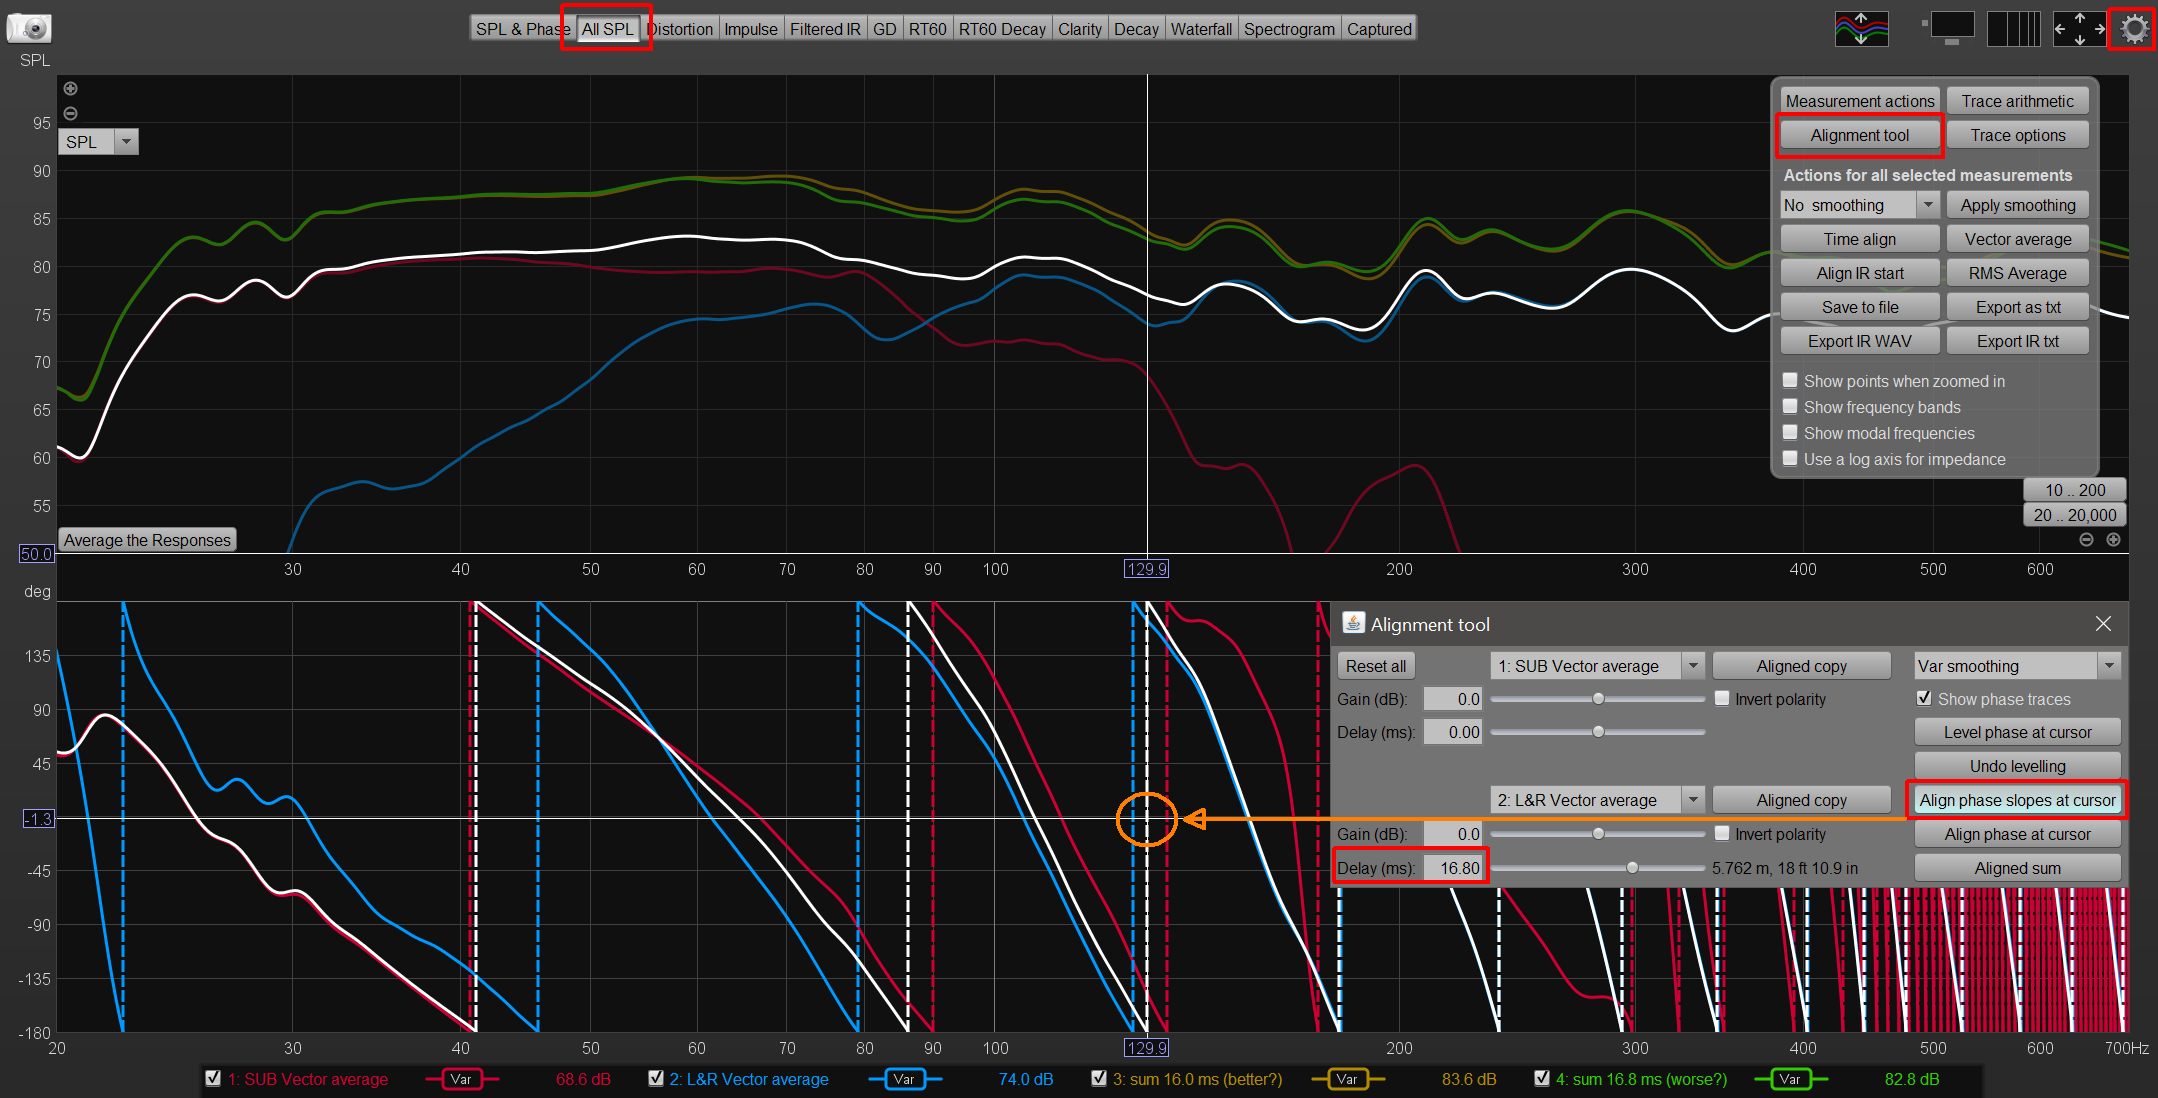This screenshot has width=2158, height=1098.
Task: Switch to Spectrogram tab
Action: tap(1289, 29)
